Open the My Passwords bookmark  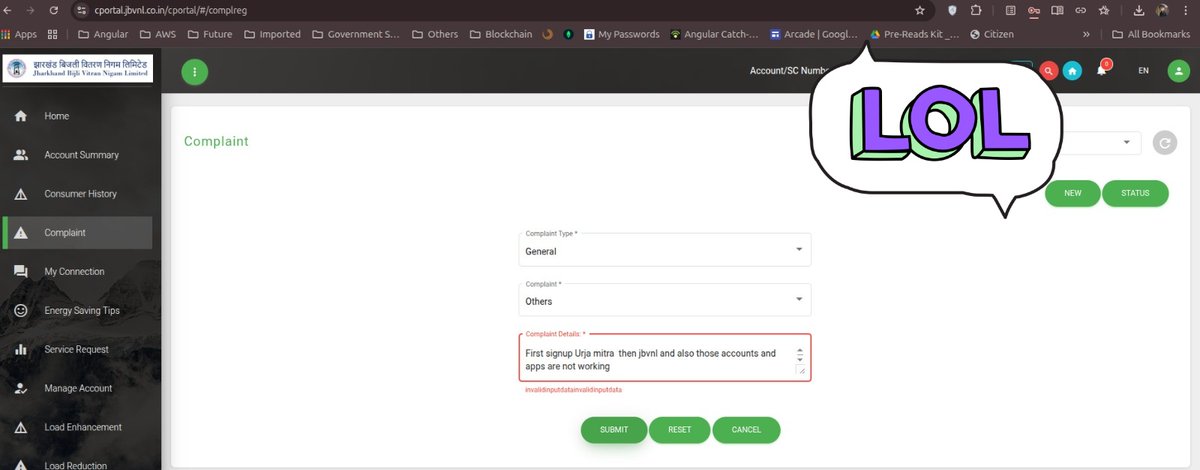click(x=622, y=34)
